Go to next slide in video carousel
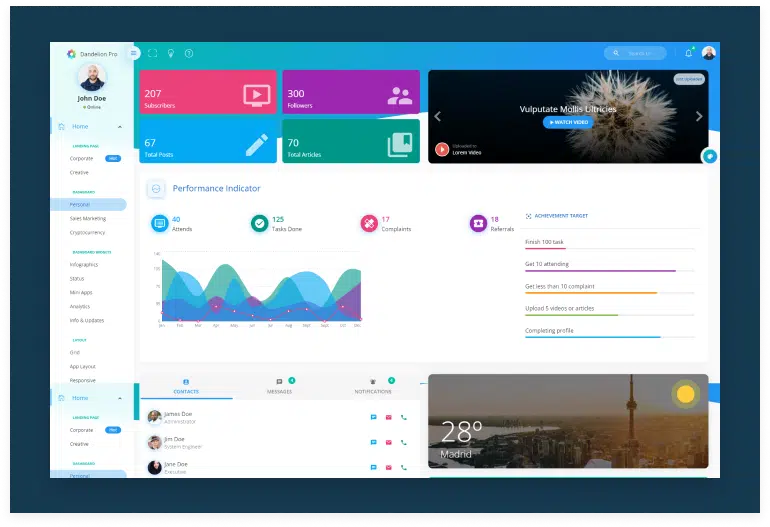 click(x=699, y=116)
